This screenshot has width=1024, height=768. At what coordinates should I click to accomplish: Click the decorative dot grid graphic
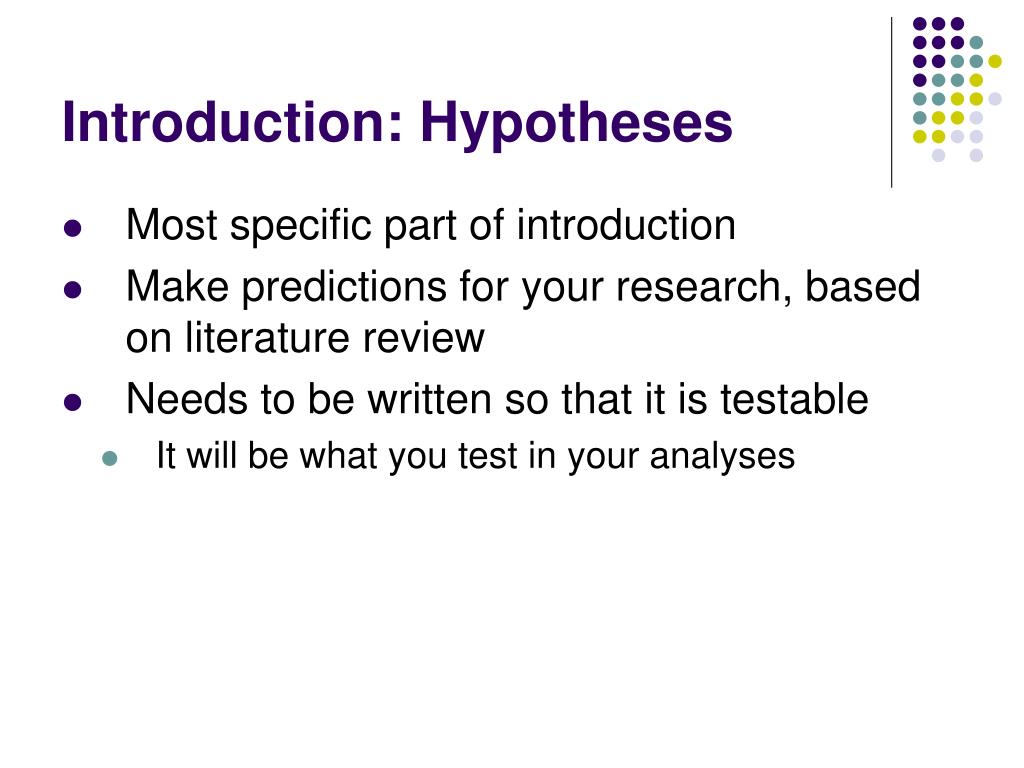(x=957, y=89)
